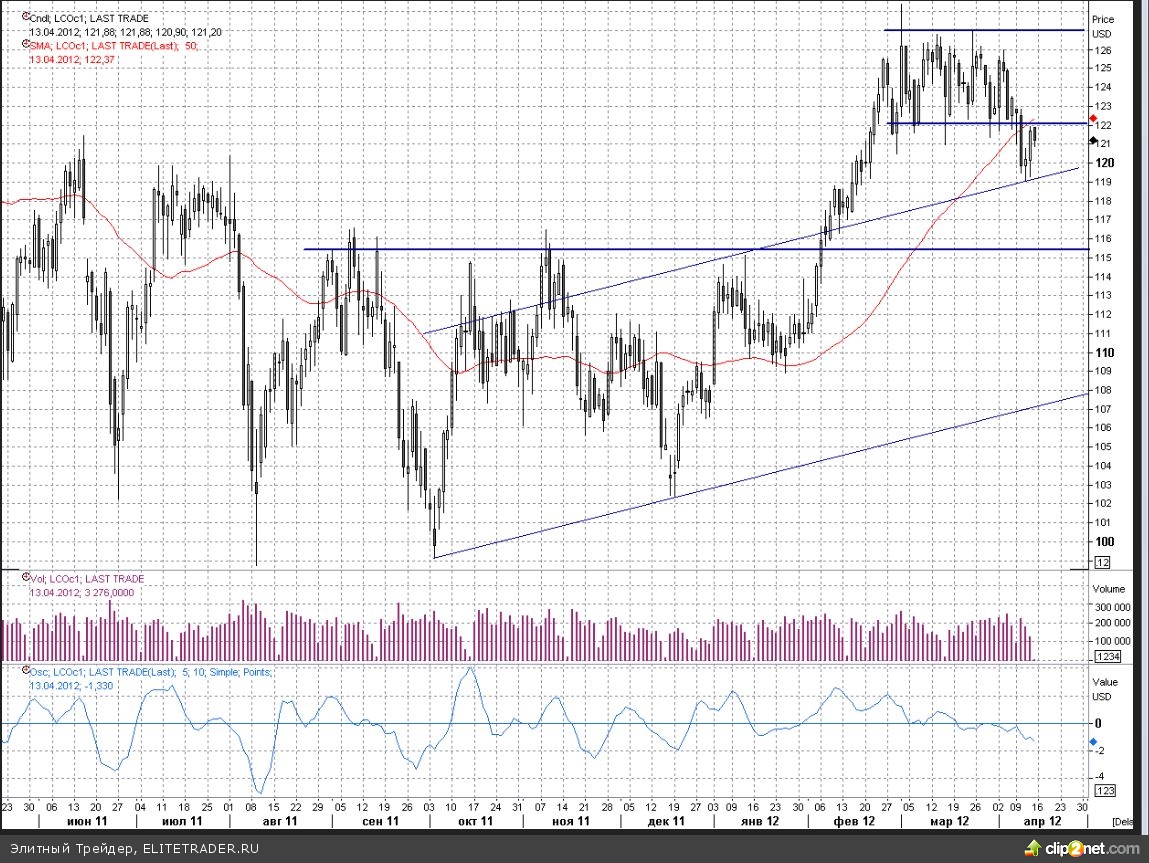Toggle the '123' precision box on oscillator axis

(x=1104, y=791)
